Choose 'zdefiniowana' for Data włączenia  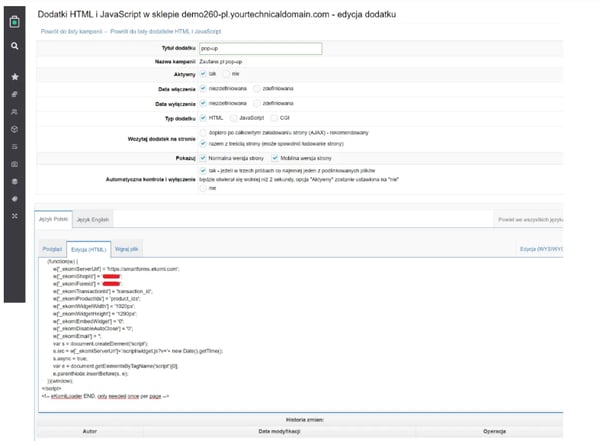coord(256,88)
